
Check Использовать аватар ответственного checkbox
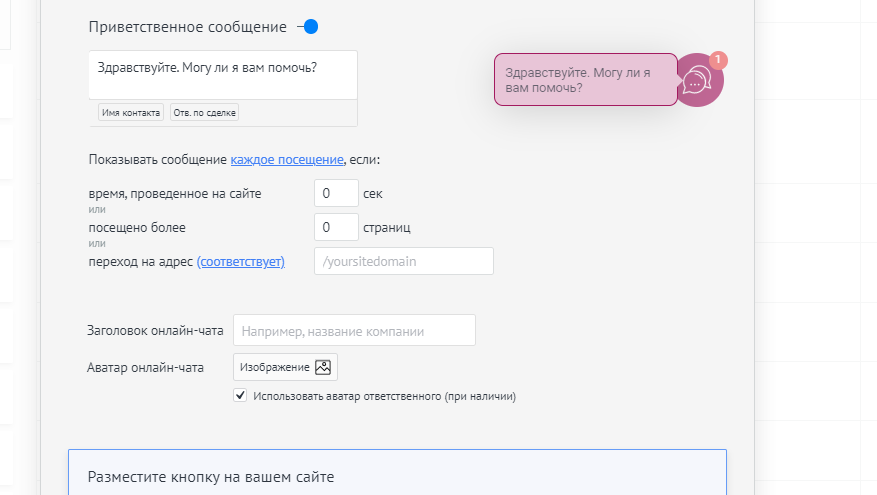click(240, 395)
